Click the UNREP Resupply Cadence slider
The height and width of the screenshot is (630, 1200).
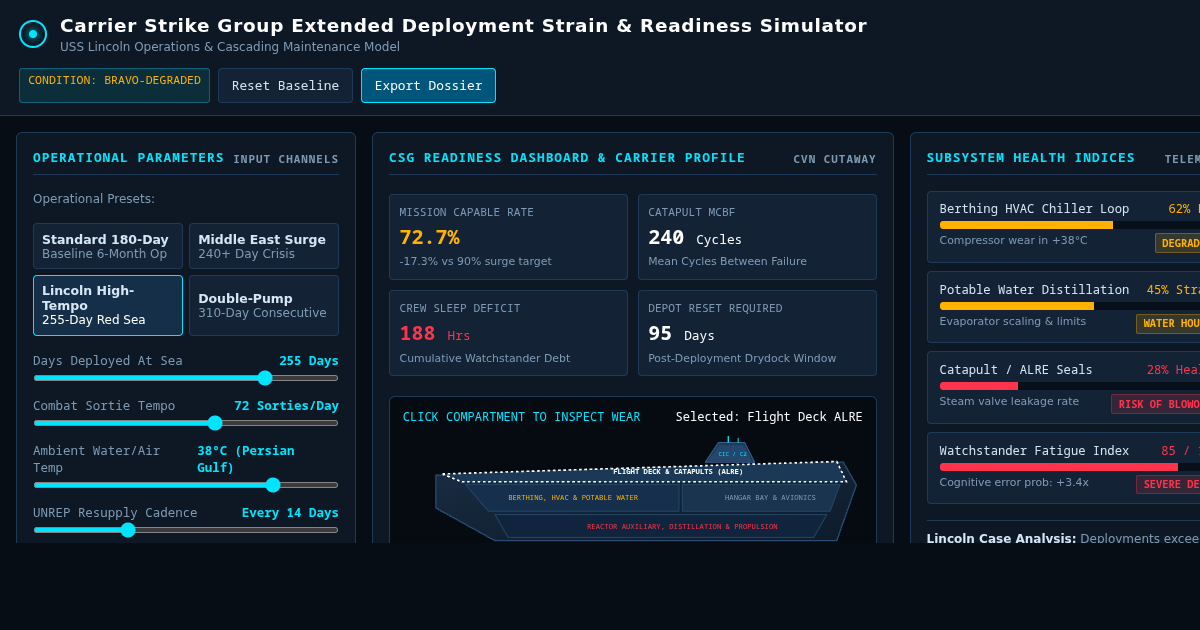point(186,530)
